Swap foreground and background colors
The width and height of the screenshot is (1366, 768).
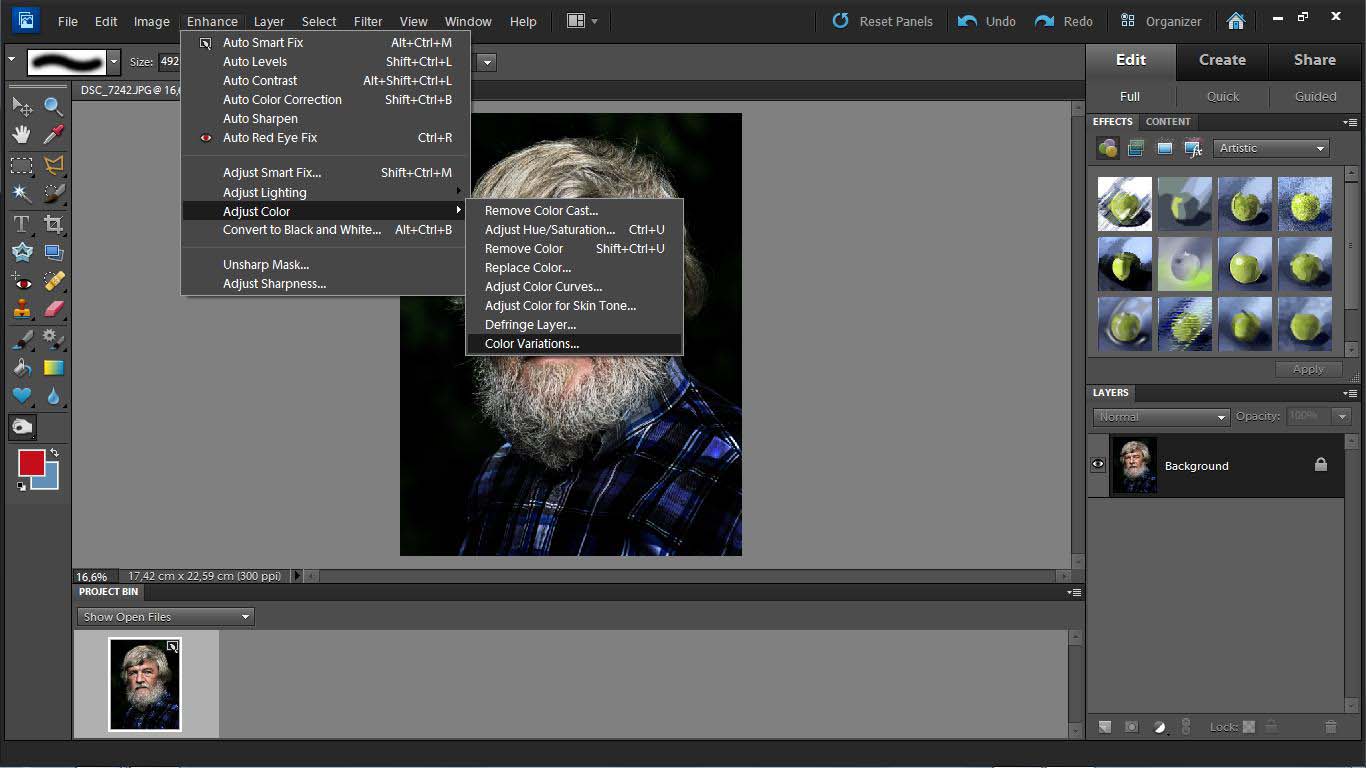pyautogui.click(x=54, y=453)
